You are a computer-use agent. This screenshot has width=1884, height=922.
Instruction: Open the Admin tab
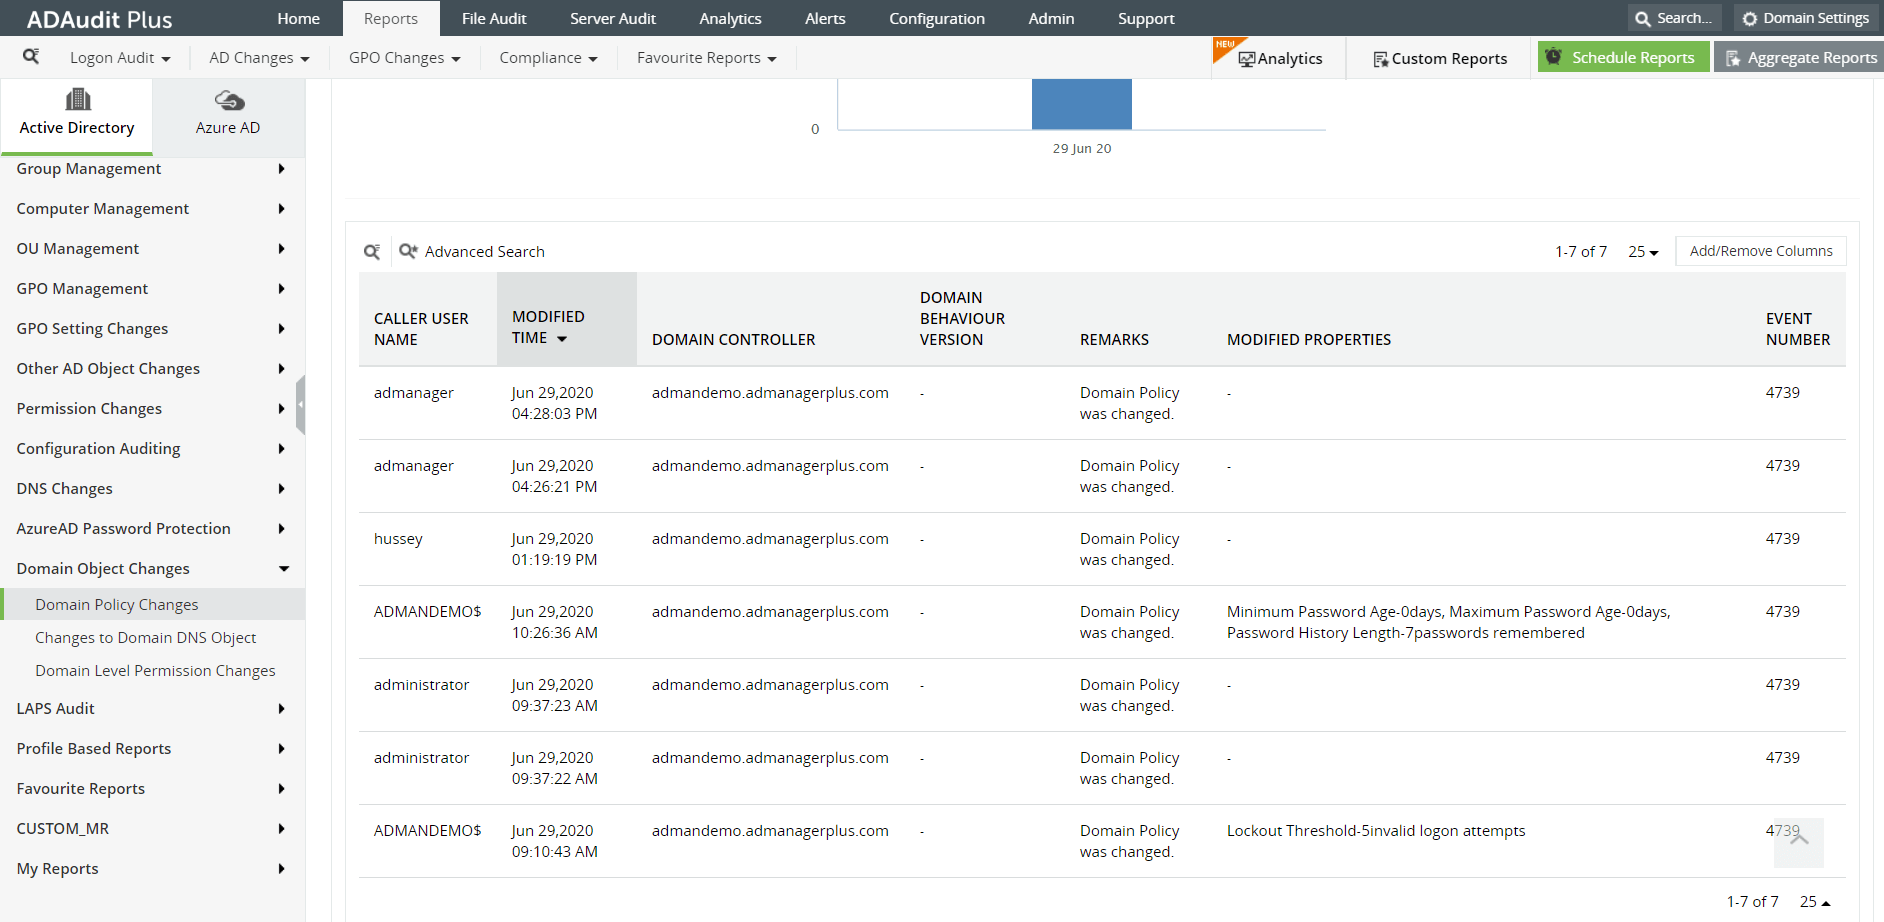tap(1051, 19)
